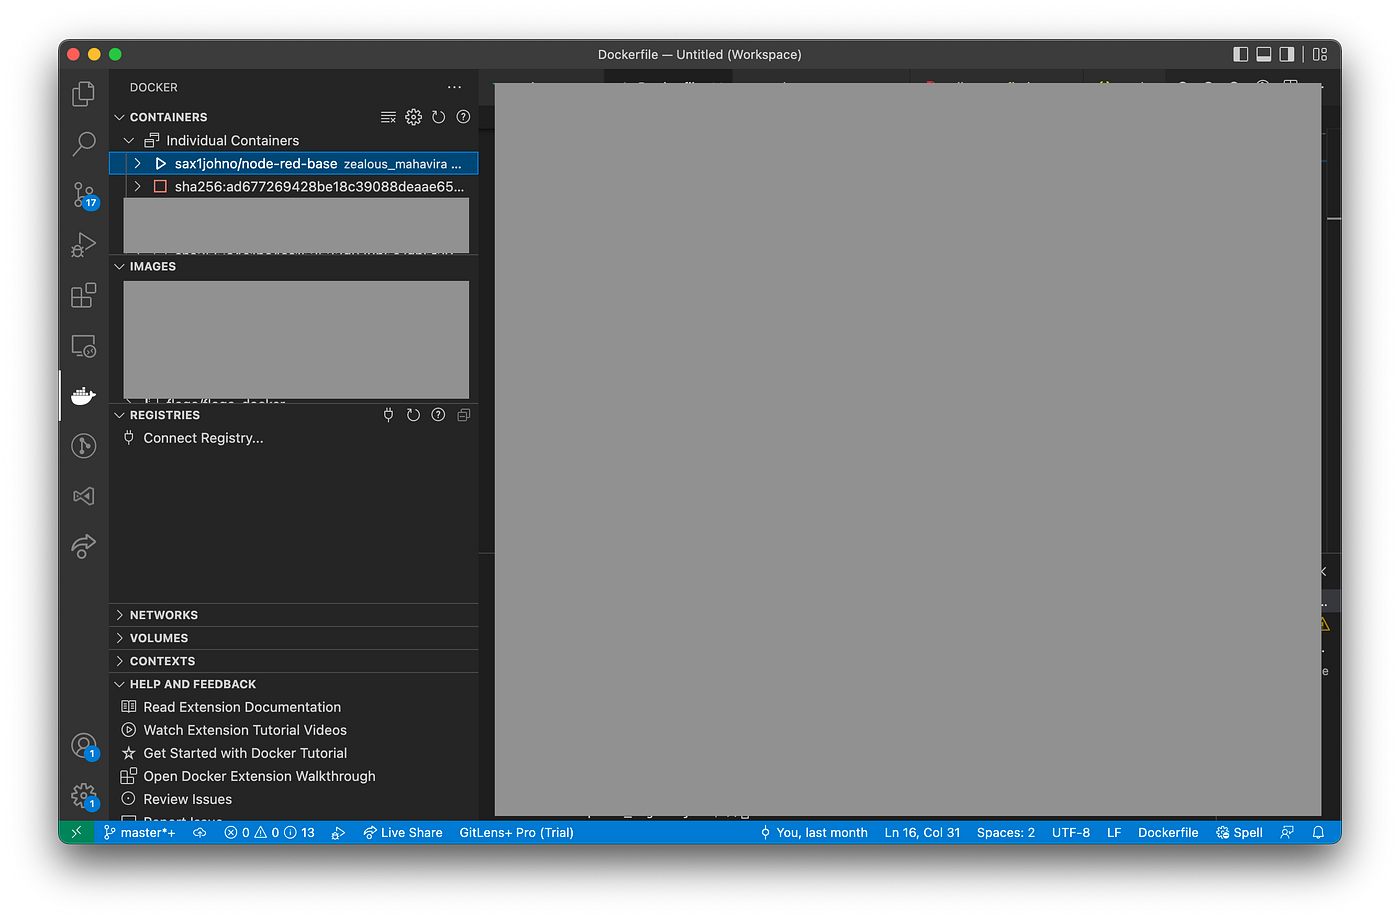The height and width of the screenshot is (921, 1400).
Task: Open Source Control view with 17 badge
Action: point(84,195)
